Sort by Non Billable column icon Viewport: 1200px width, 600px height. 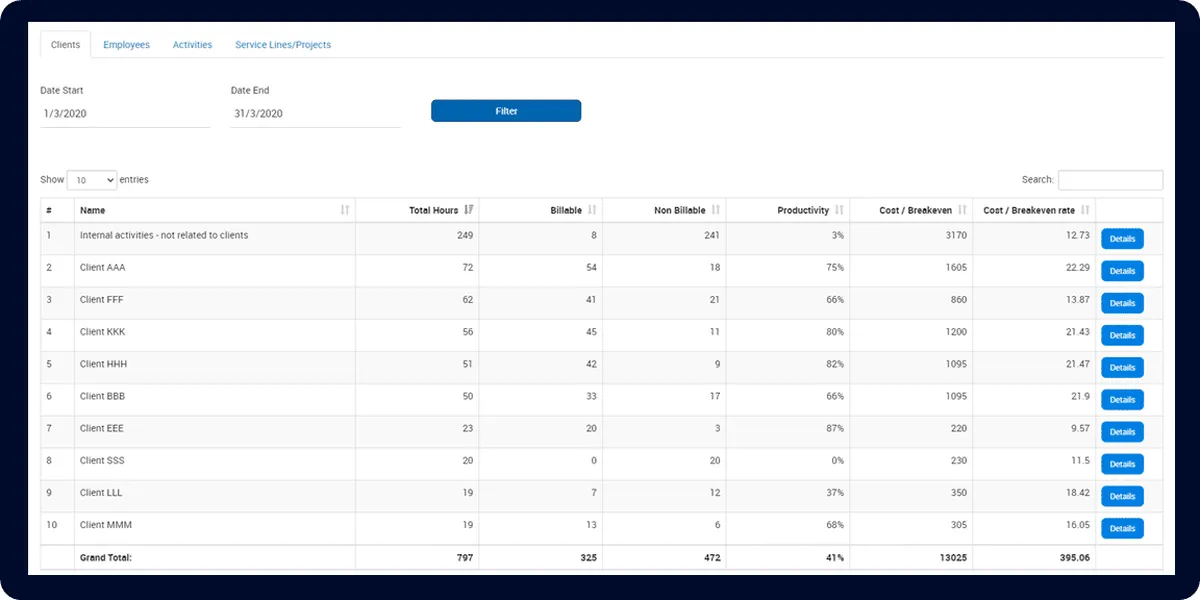pyautogui.click(x=715, y=210)
